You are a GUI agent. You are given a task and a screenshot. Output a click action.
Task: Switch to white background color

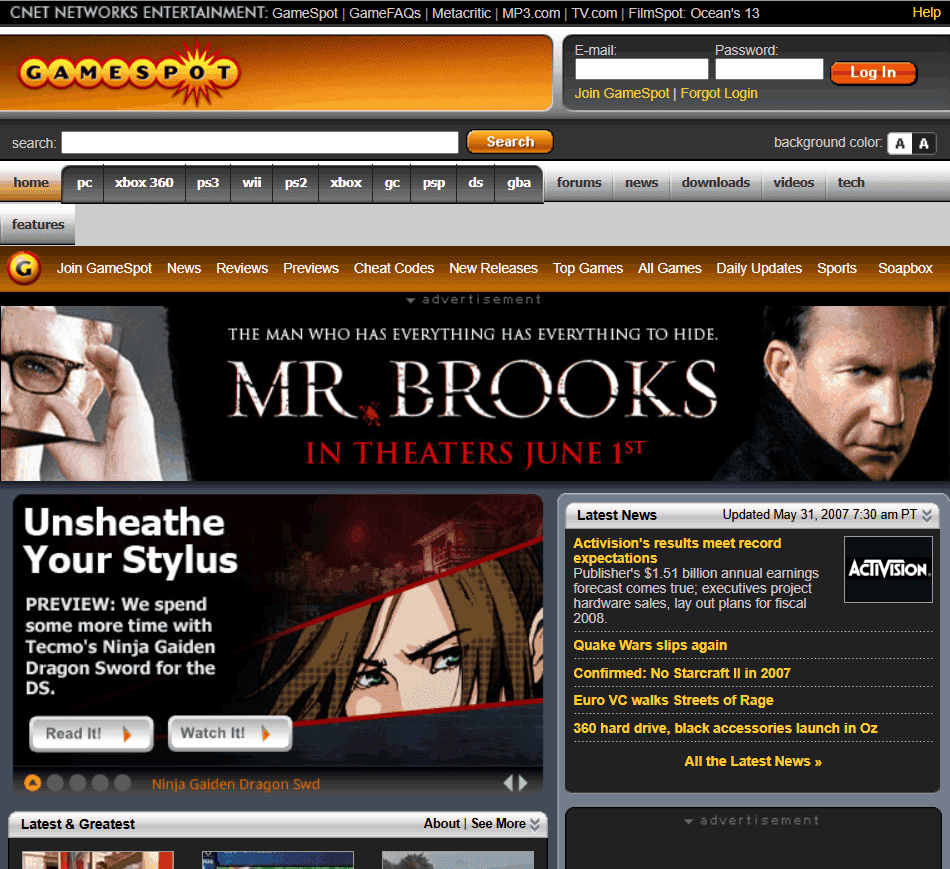(x=899, y=143)
